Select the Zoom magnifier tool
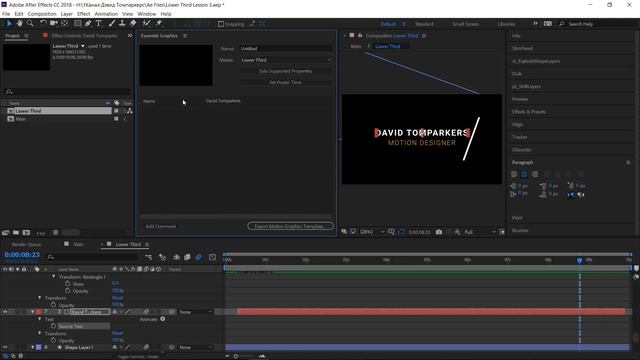 coord(30,24)
